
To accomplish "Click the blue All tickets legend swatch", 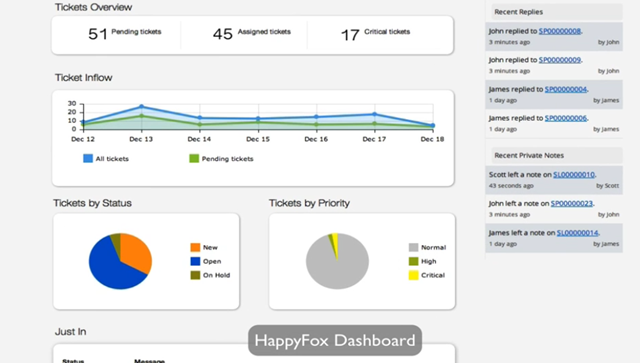I will [88, 158].
